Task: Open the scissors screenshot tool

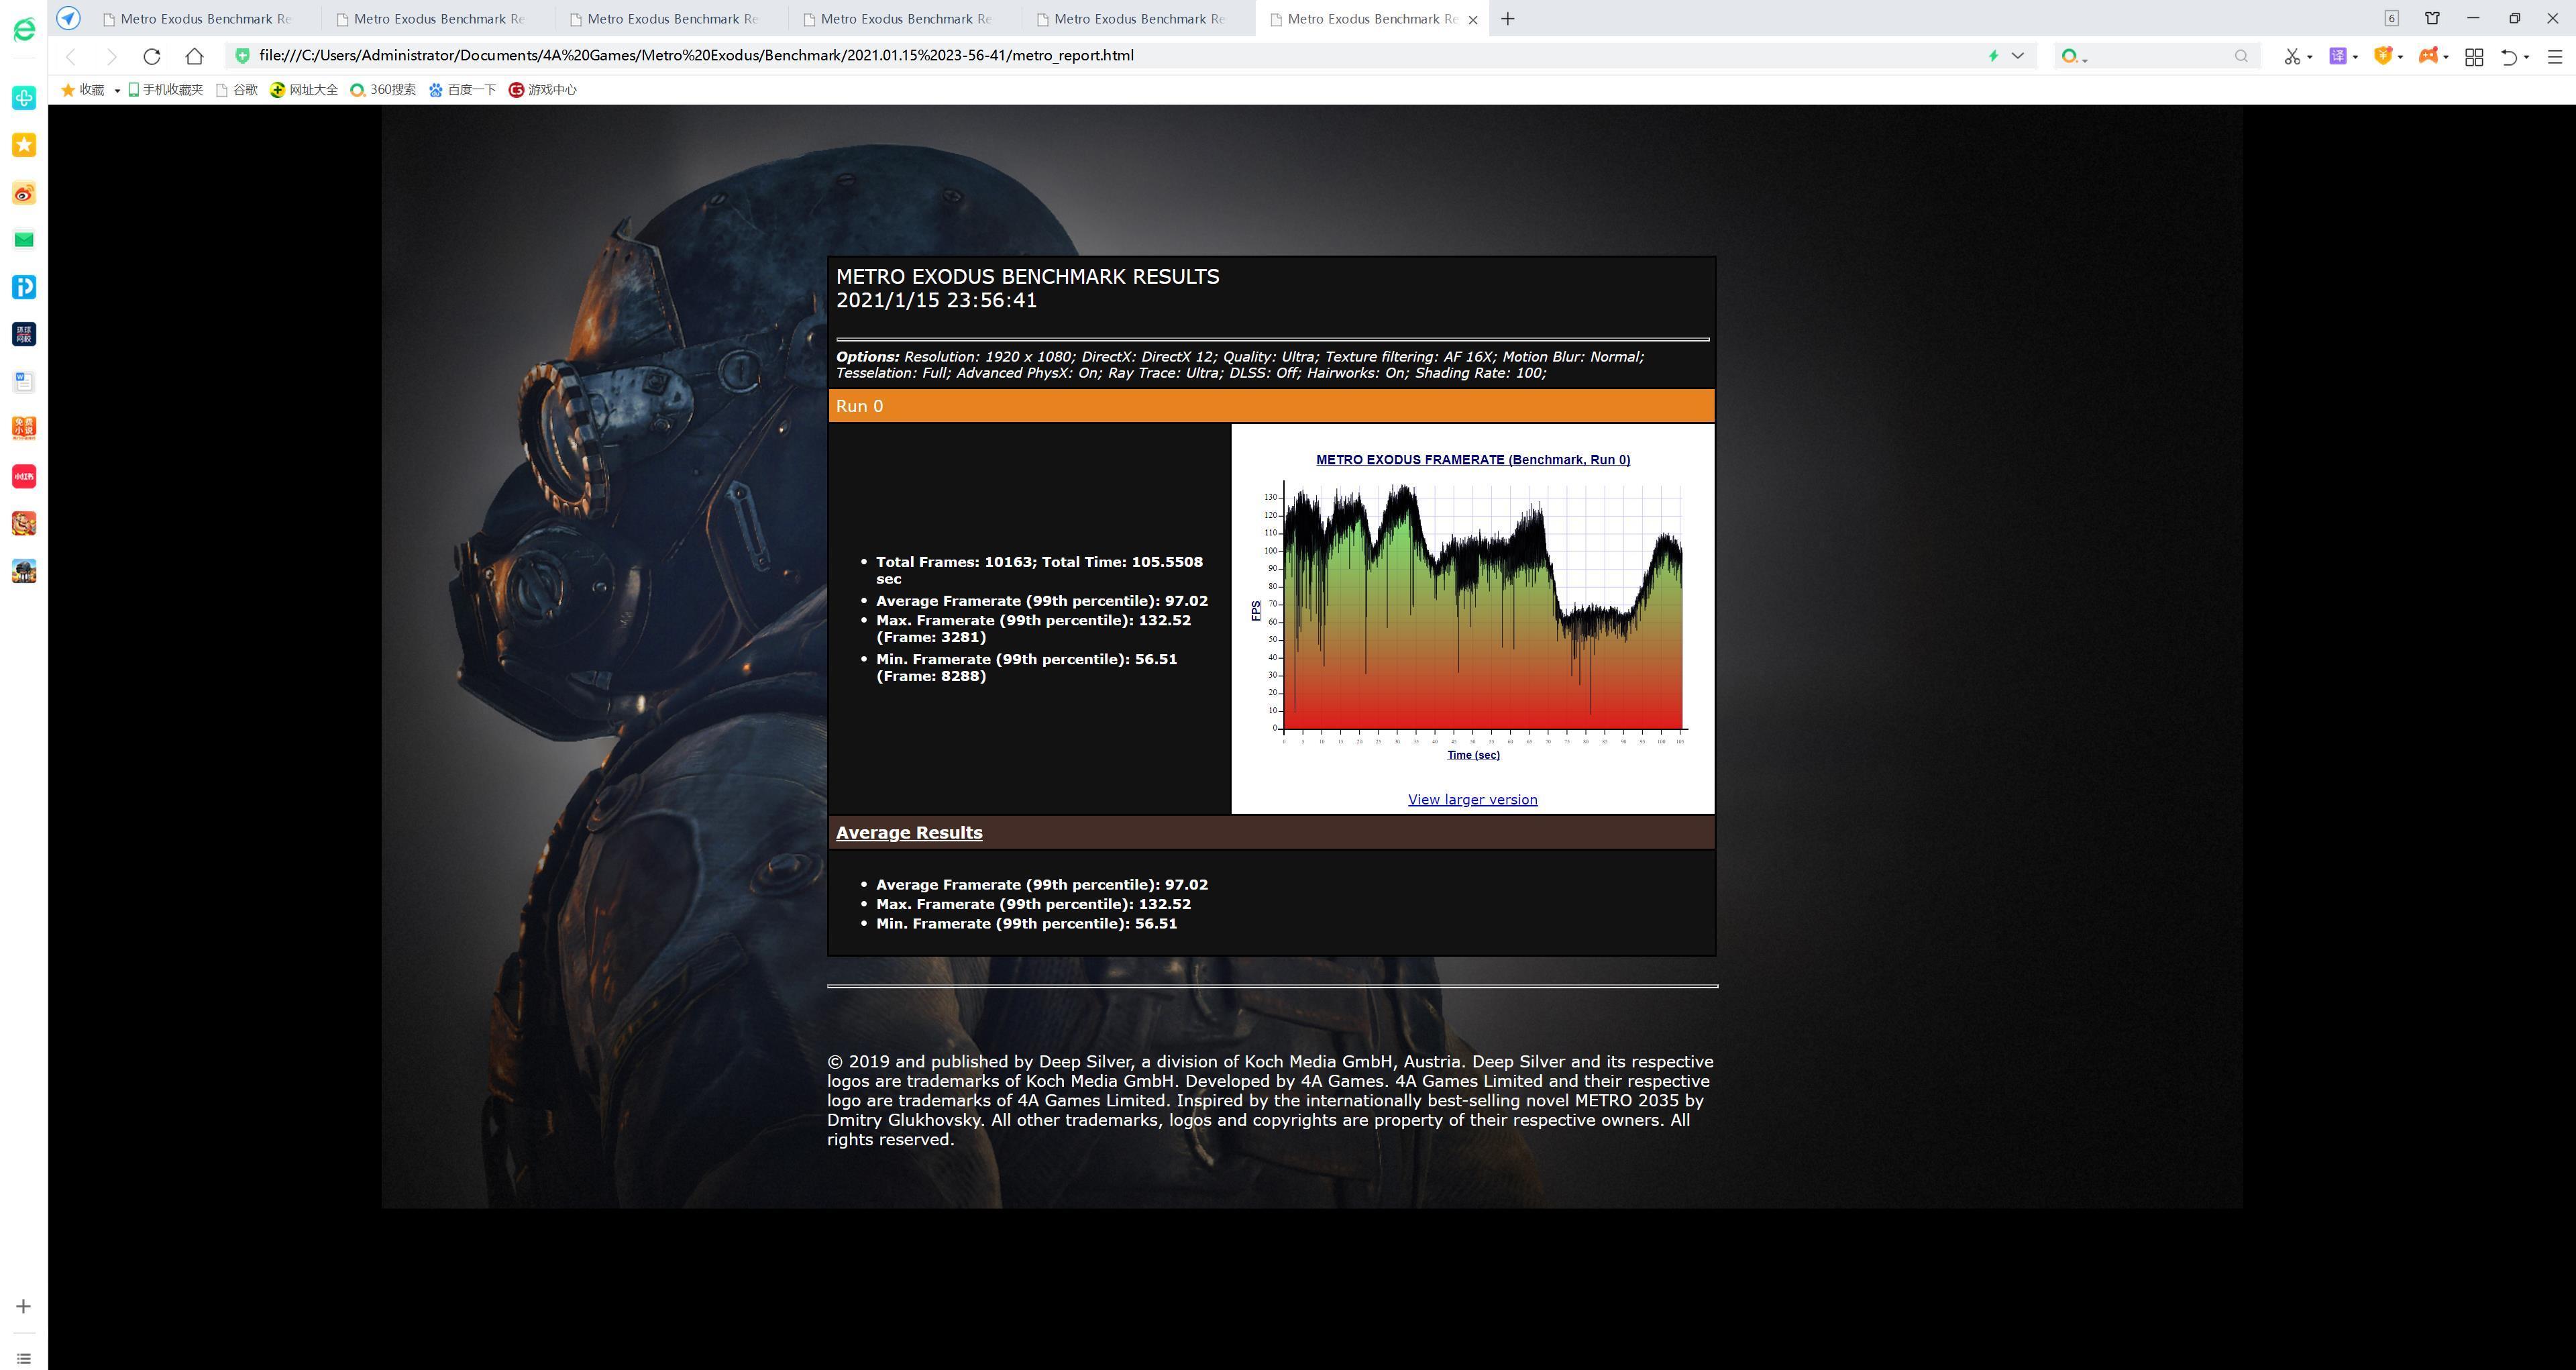Action: pos(2293,57)
